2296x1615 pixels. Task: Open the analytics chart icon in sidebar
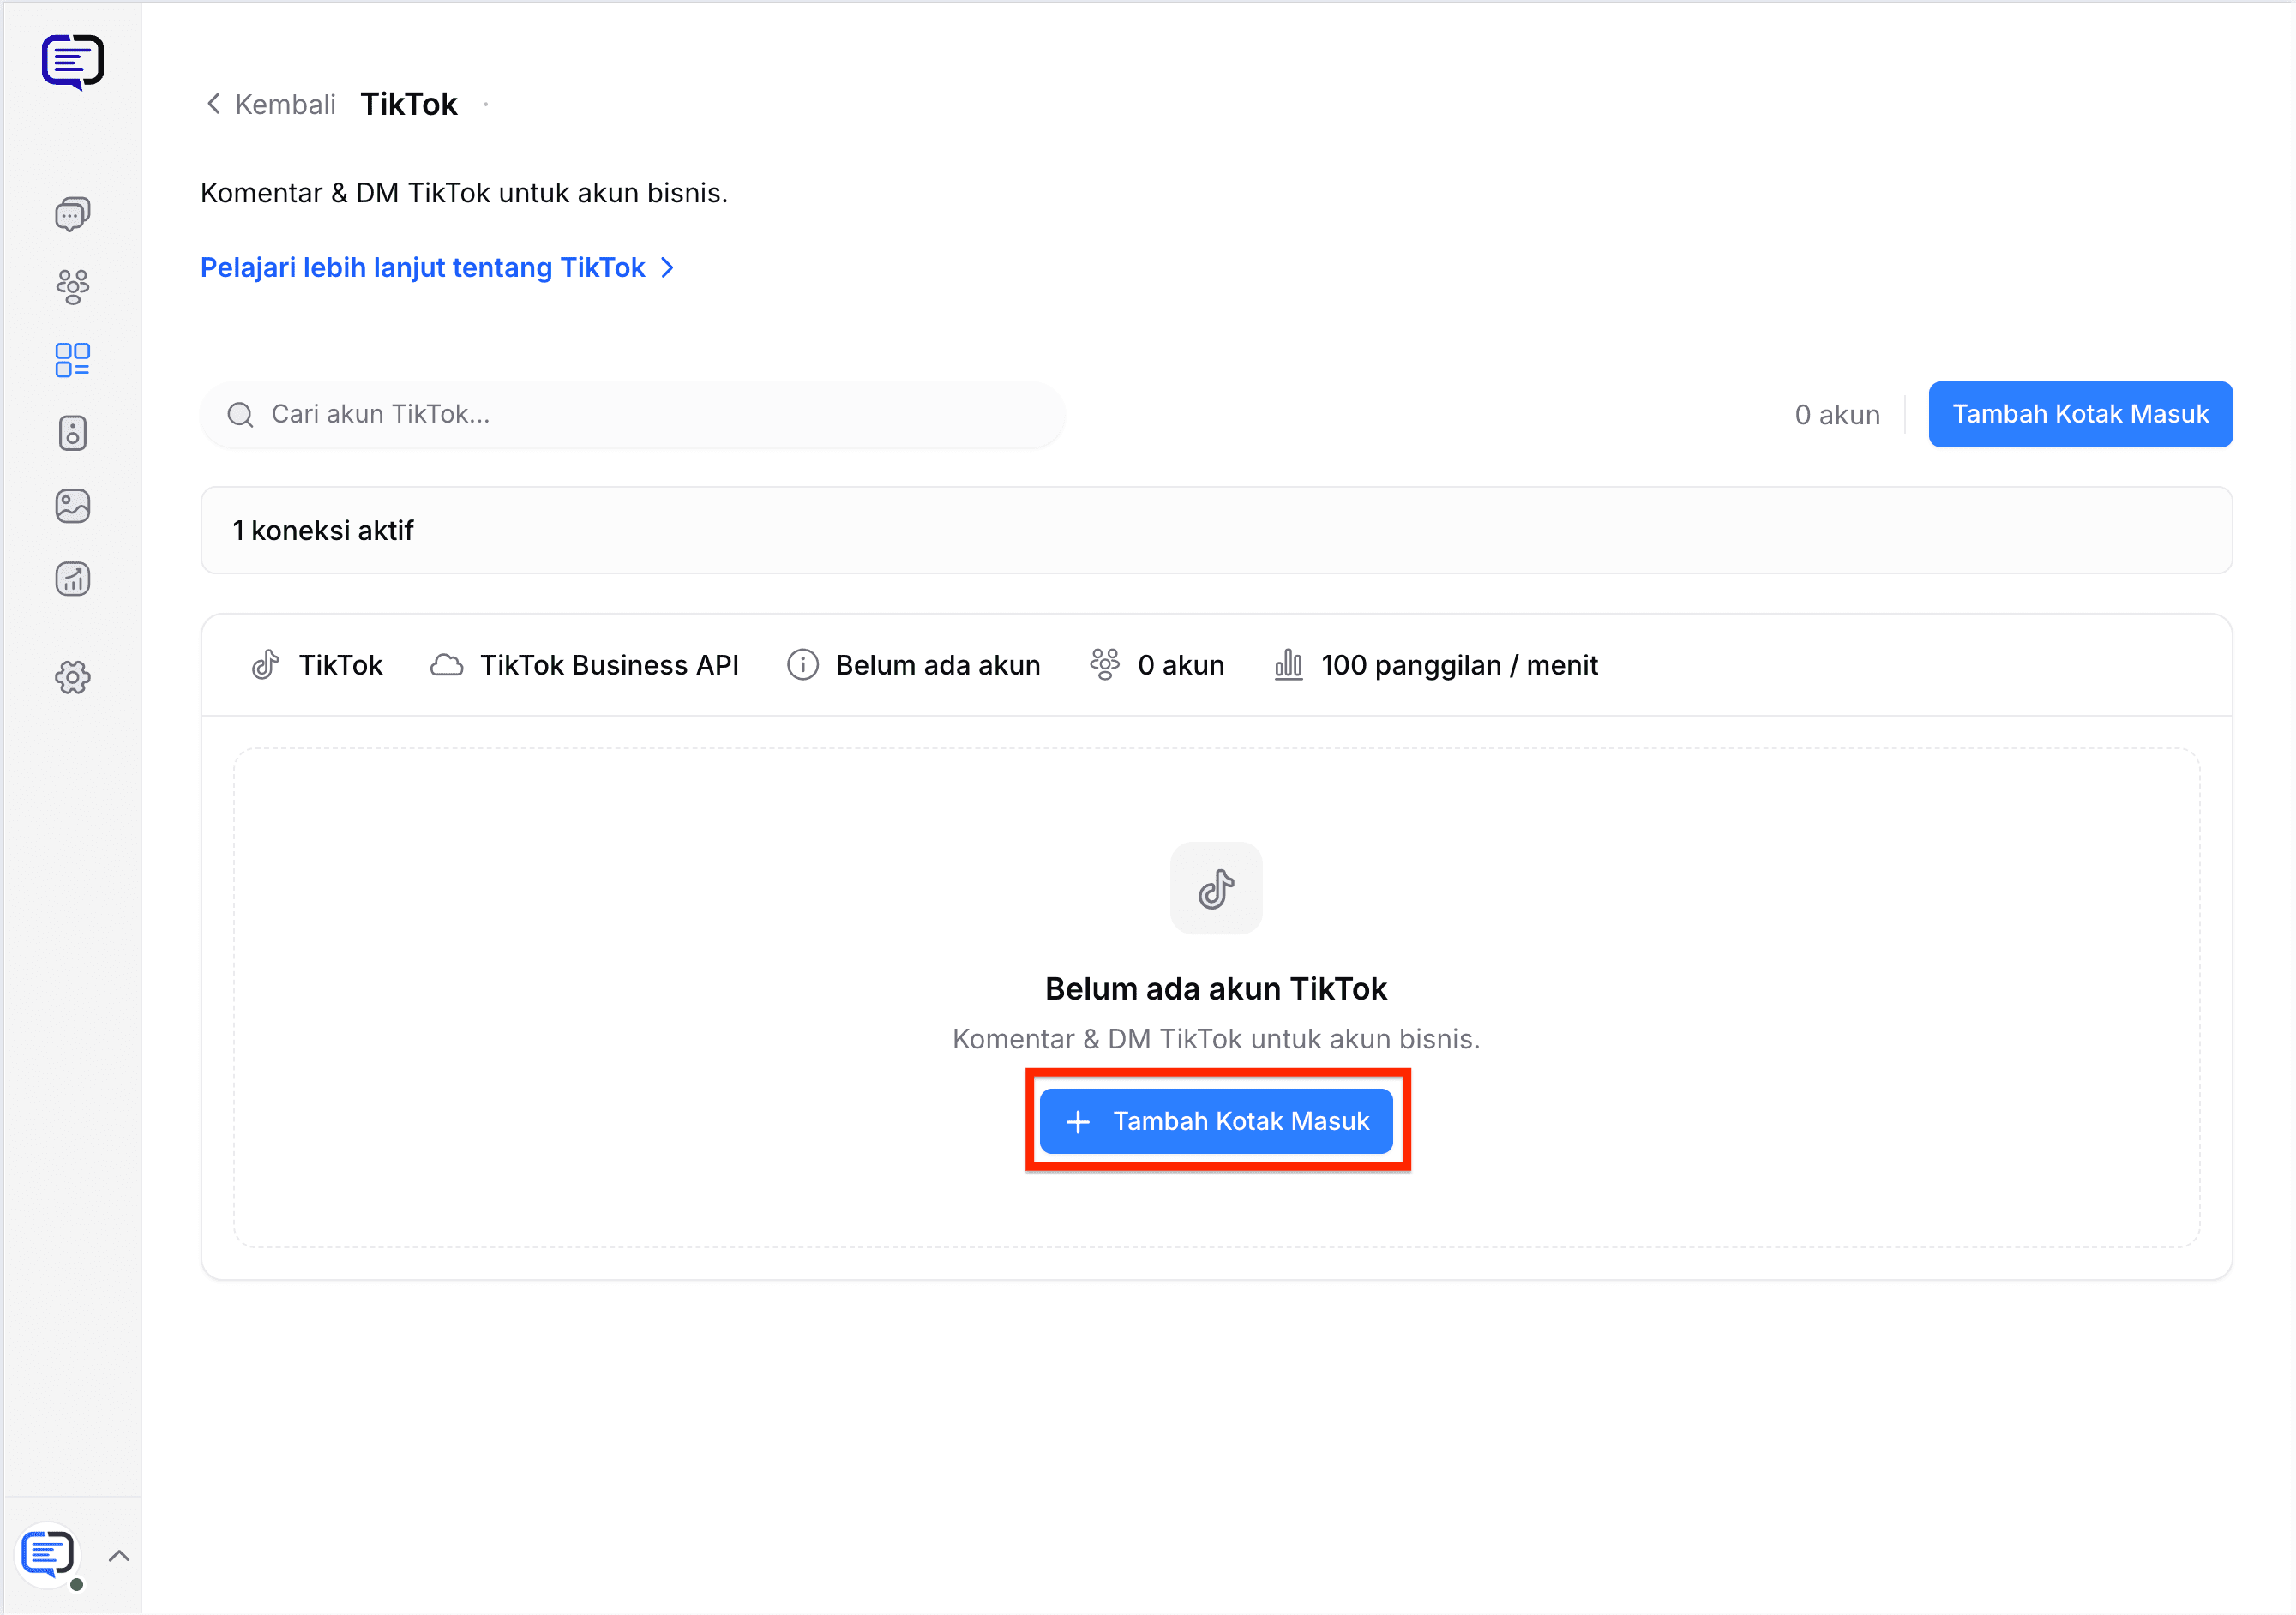(73, 579)
